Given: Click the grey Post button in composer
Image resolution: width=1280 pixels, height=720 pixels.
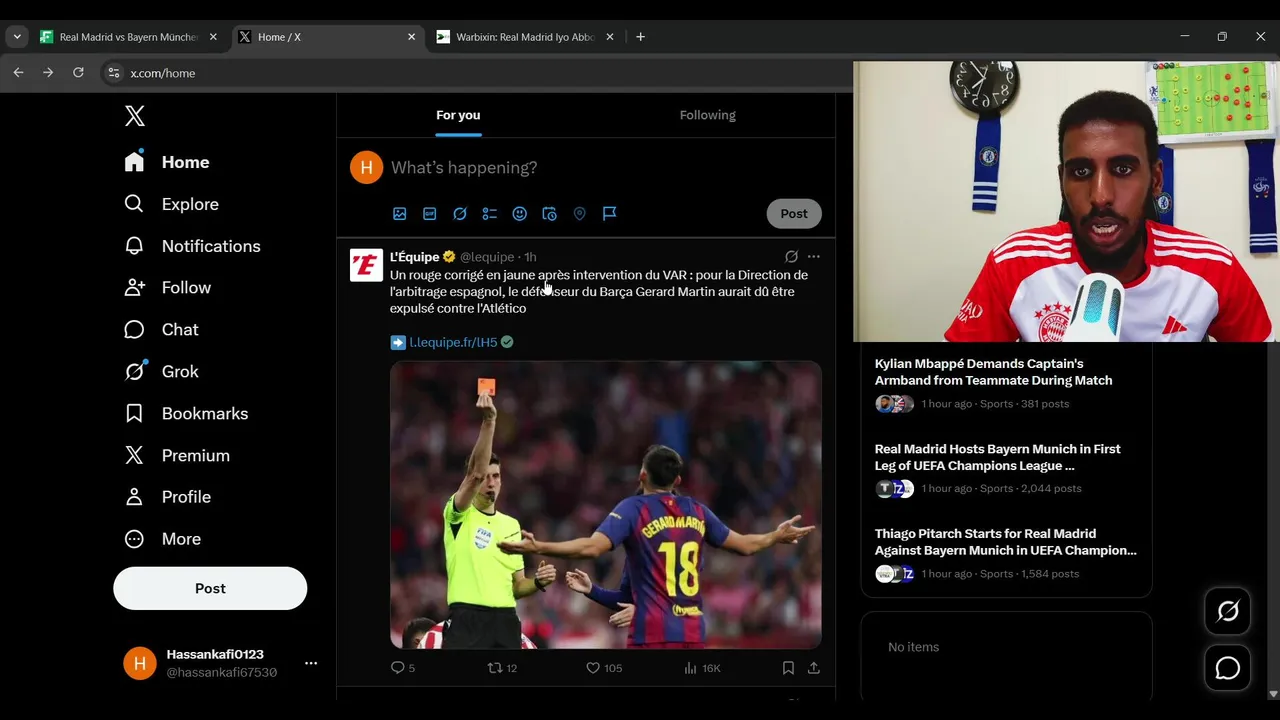Looking at the screenshot, I should [794, 214].
